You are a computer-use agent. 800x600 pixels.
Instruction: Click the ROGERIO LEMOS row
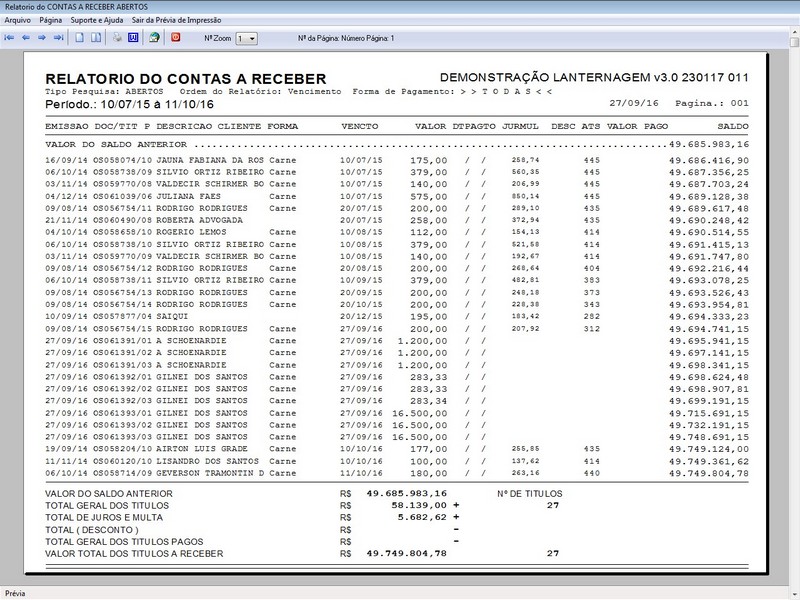[397, 232]
